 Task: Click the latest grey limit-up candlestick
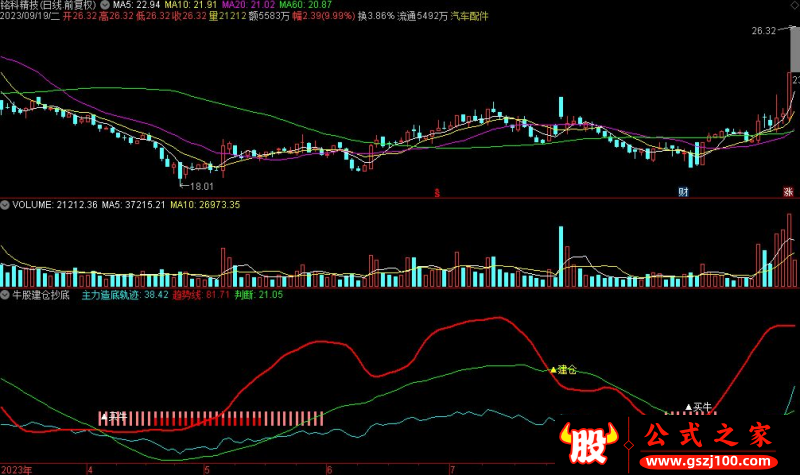click(x=795, y=50)
